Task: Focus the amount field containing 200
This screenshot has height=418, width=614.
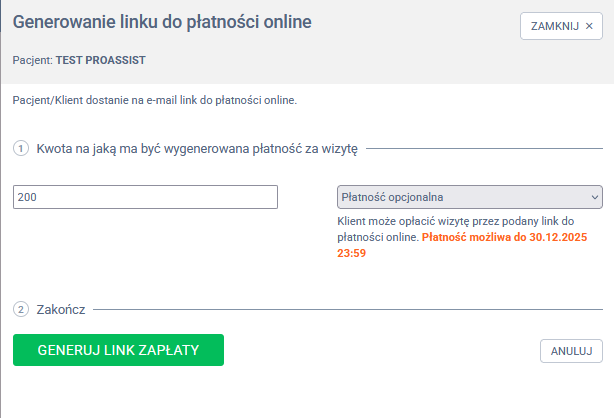Action: [145, 197]
